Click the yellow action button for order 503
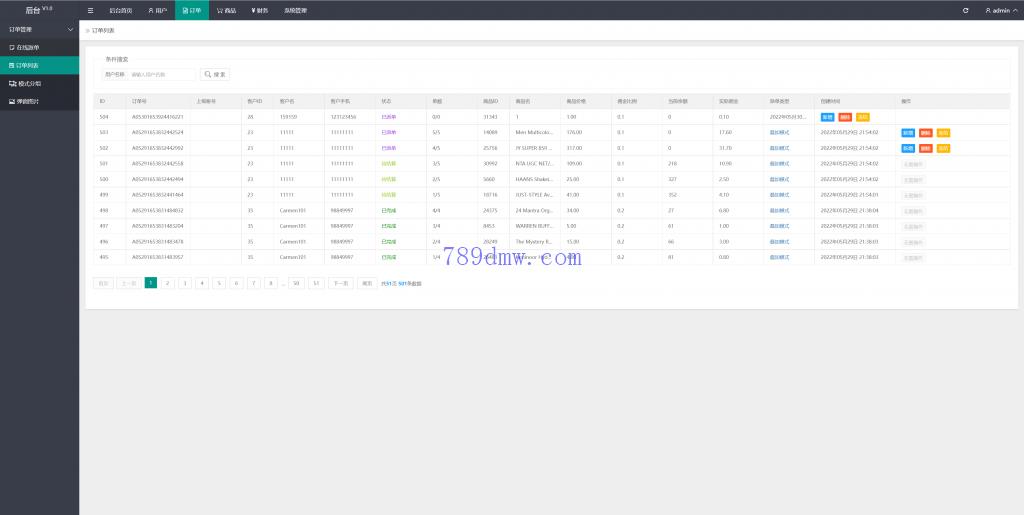 pos(942,132)
